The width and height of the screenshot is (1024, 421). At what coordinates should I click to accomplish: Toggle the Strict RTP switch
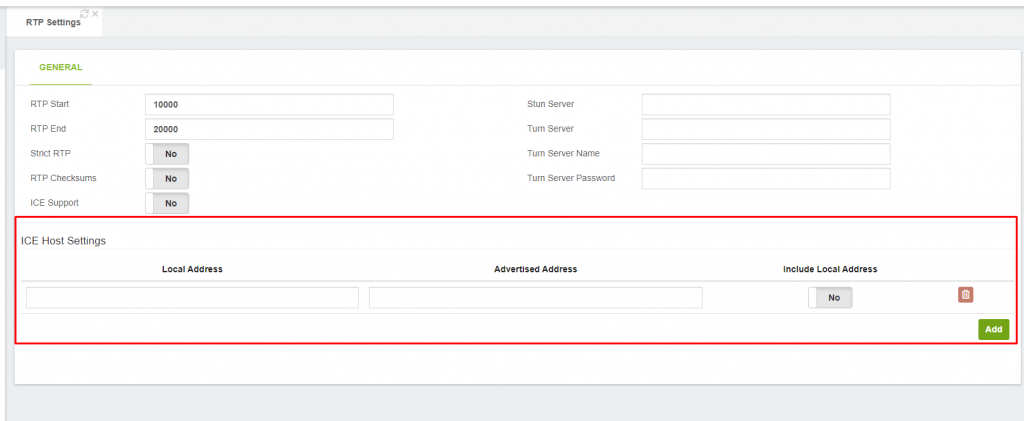click(x=167, y=154)
